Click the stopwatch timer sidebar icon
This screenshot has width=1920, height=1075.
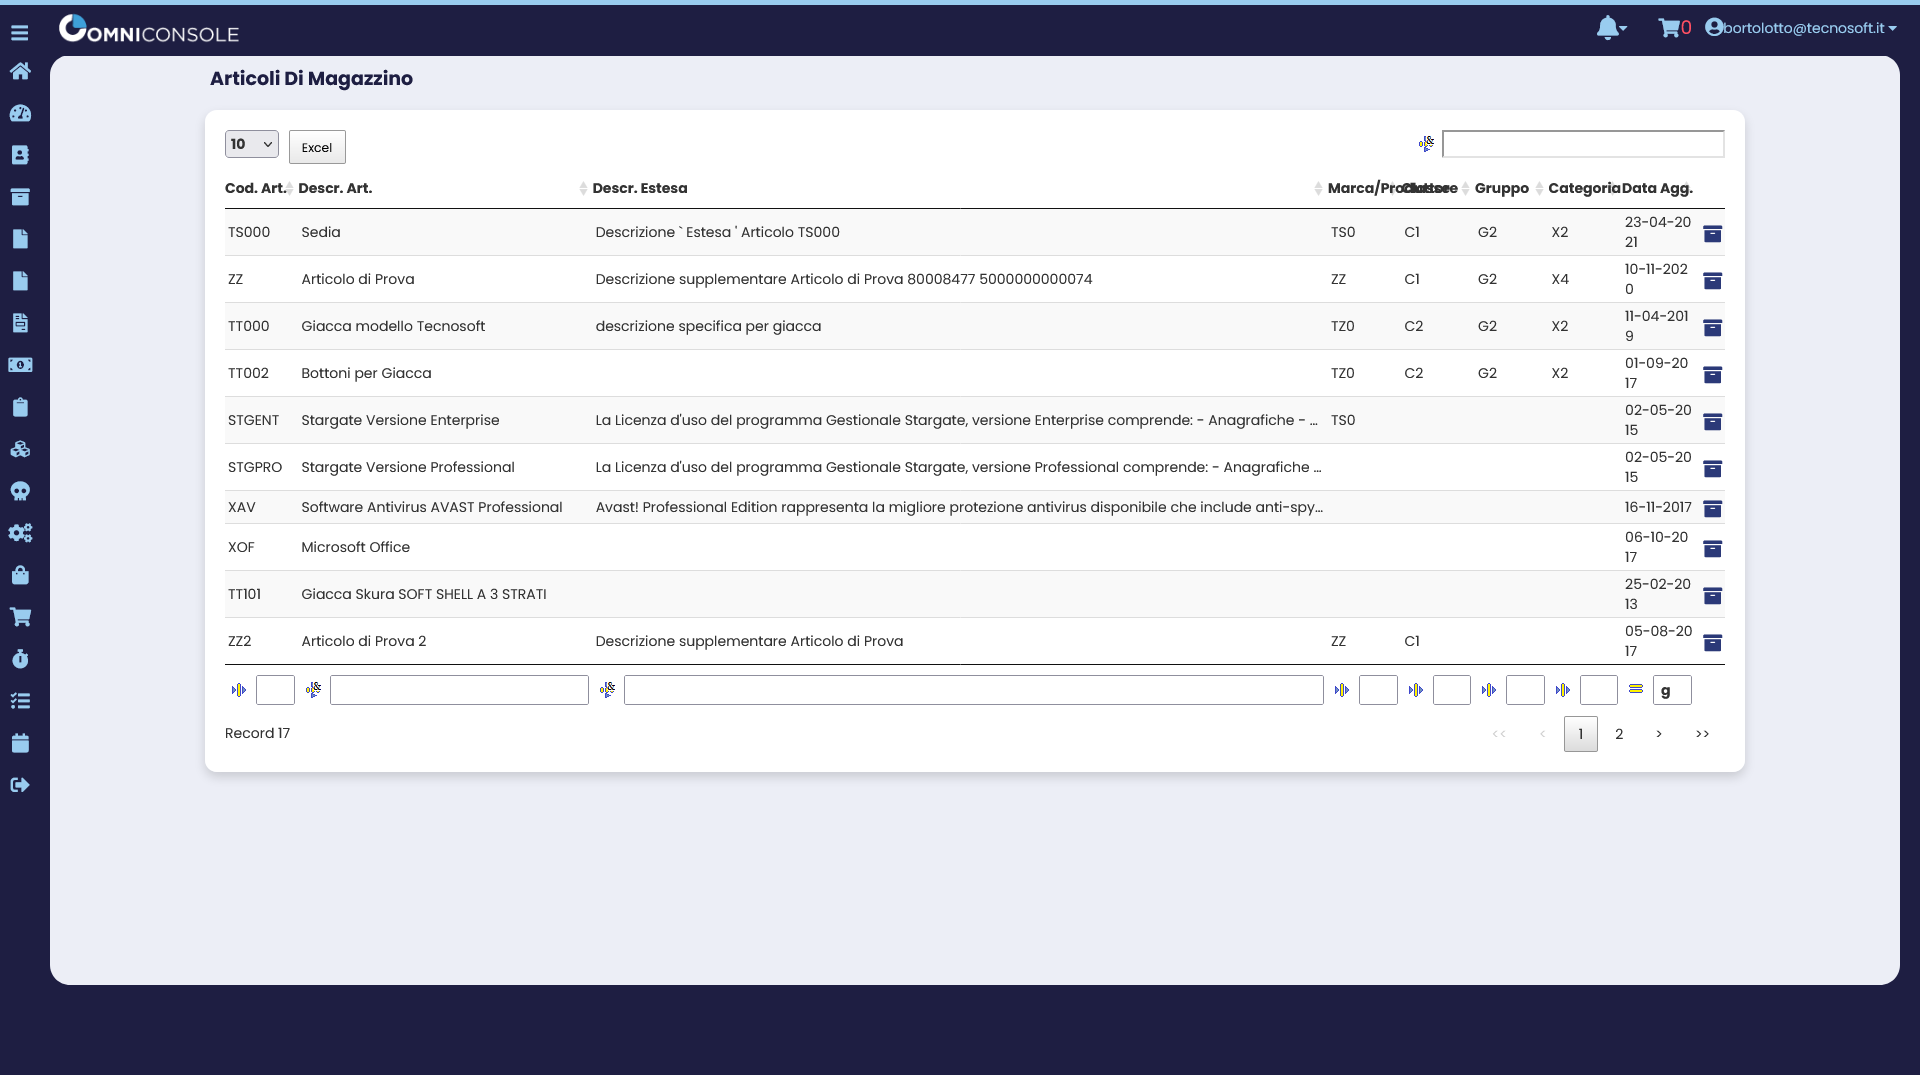coord(20,659)
